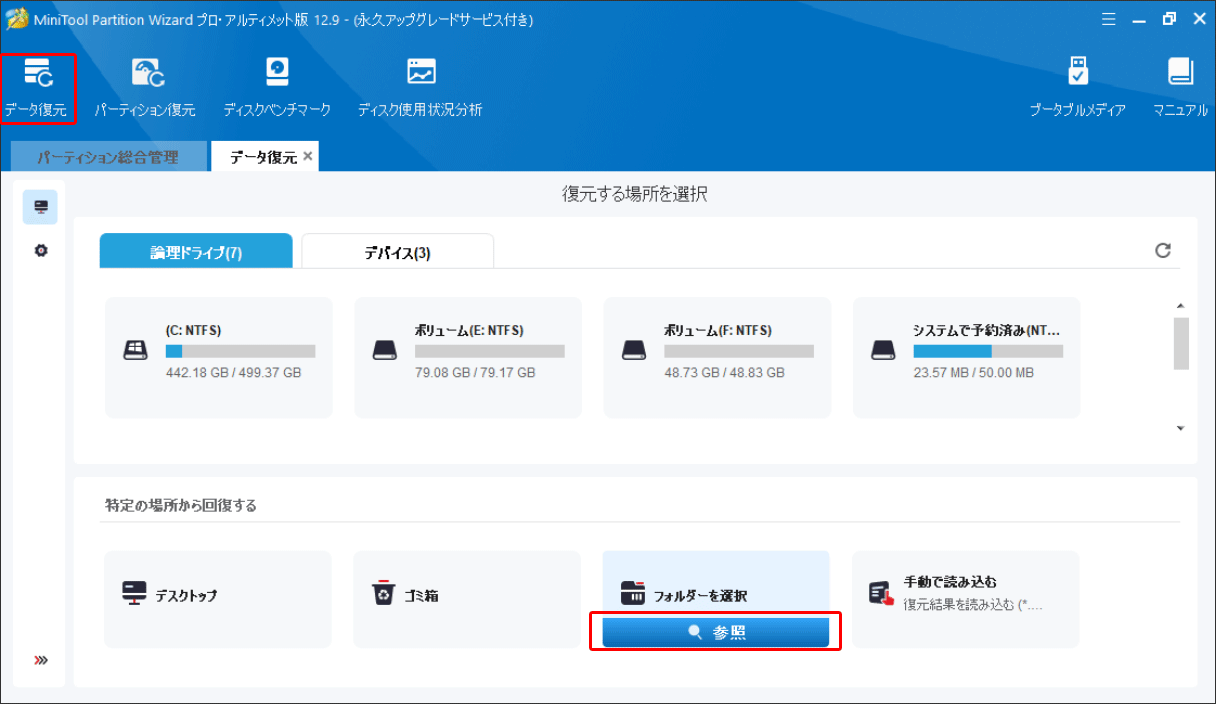1216x704 pixels.
Task: Click the C: drive windows disk icon
Action: (x=135, y=350)
